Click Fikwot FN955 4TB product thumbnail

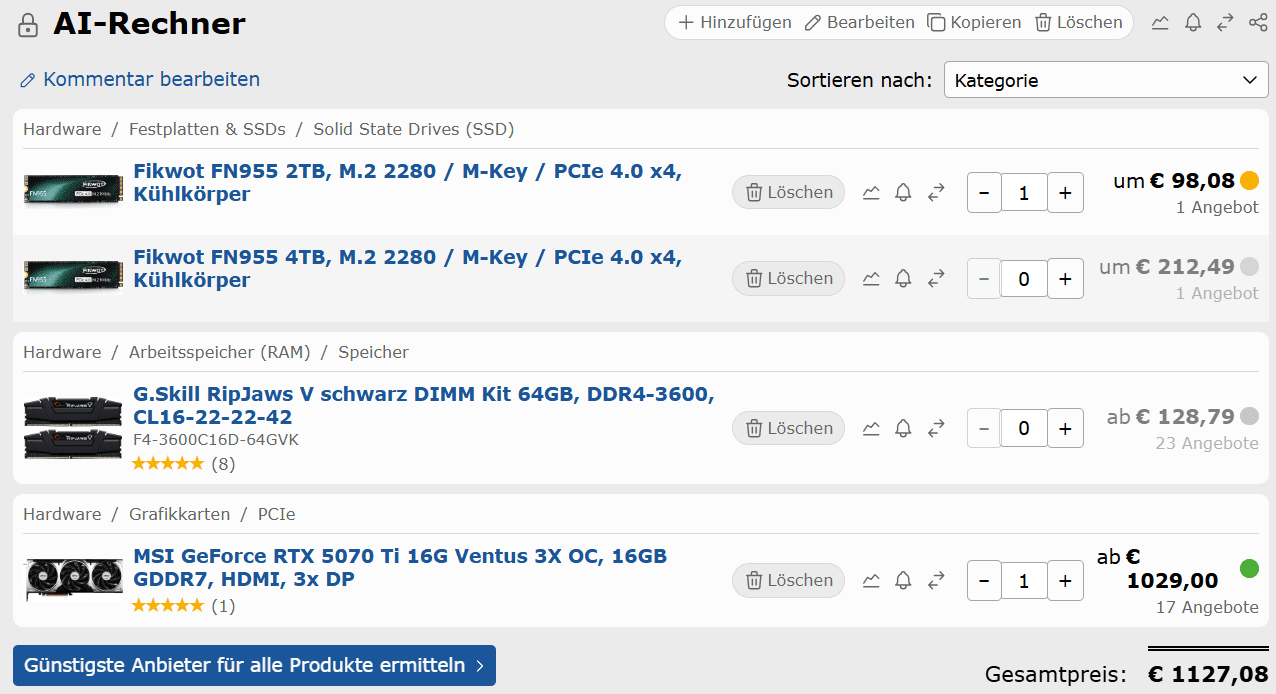point(74,277)
